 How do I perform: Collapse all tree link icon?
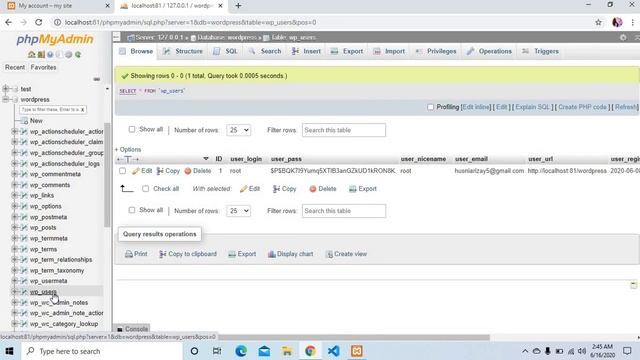97,79
